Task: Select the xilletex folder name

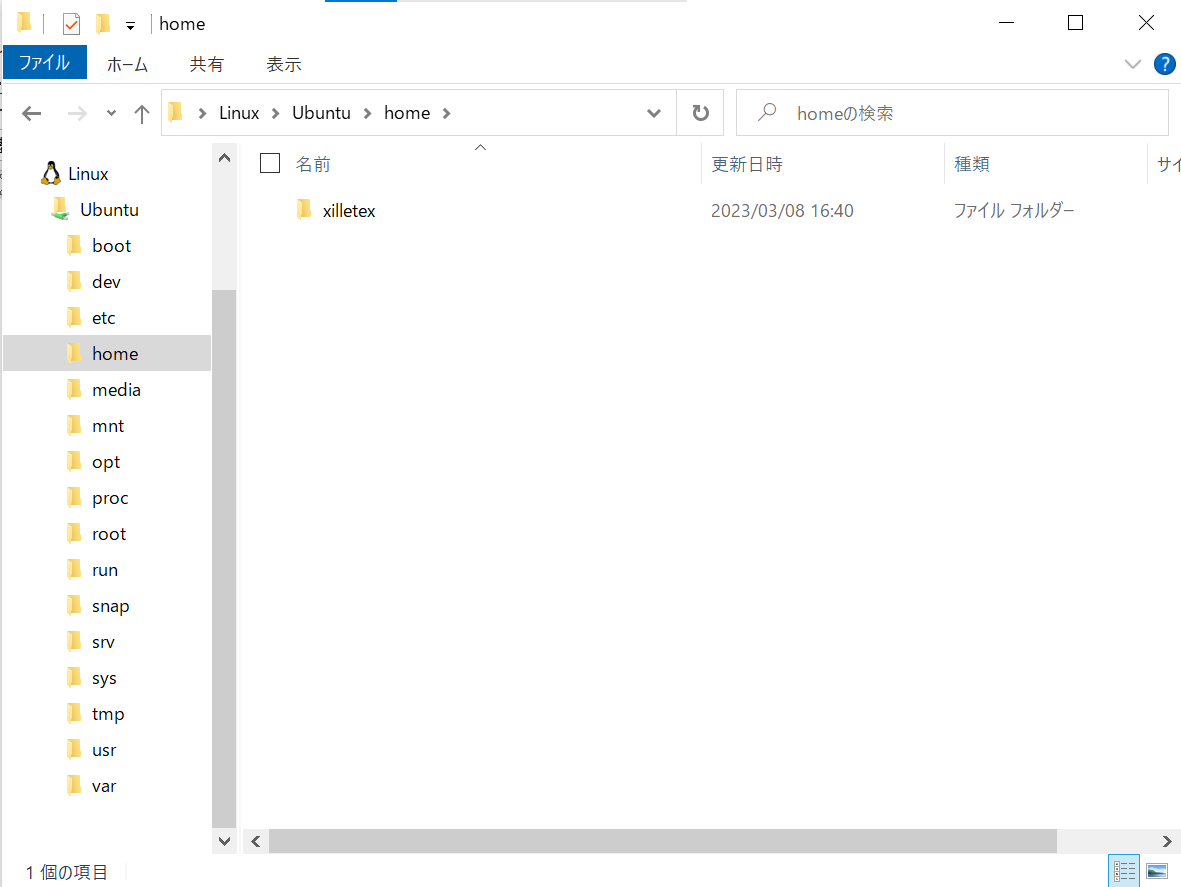Action: pyautogui.click(x=349, y=211)
